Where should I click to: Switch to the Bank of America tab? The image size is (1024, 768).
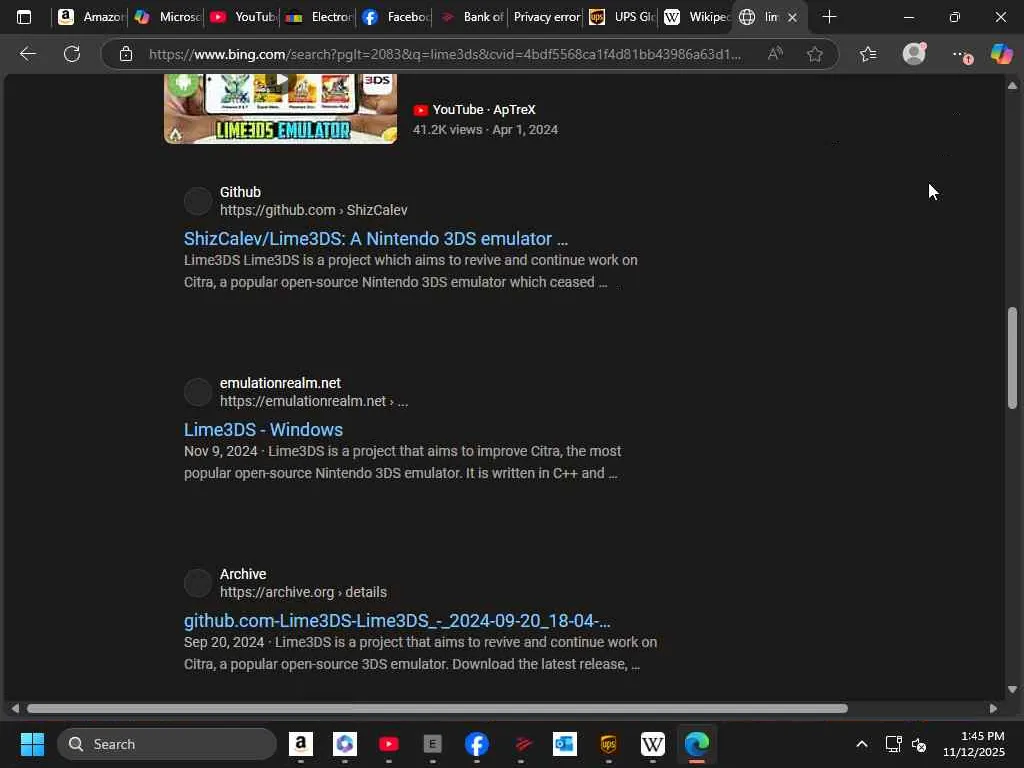tap(471, 17)
